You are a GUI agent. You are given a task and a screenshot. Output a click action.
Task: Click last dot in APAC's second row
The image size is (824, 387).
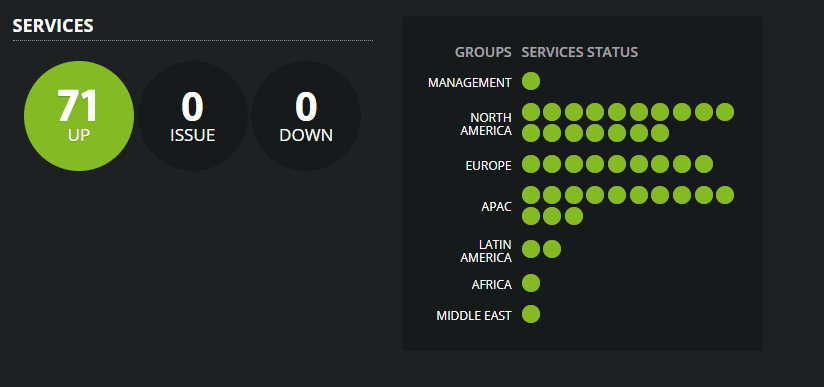point(574,216)
